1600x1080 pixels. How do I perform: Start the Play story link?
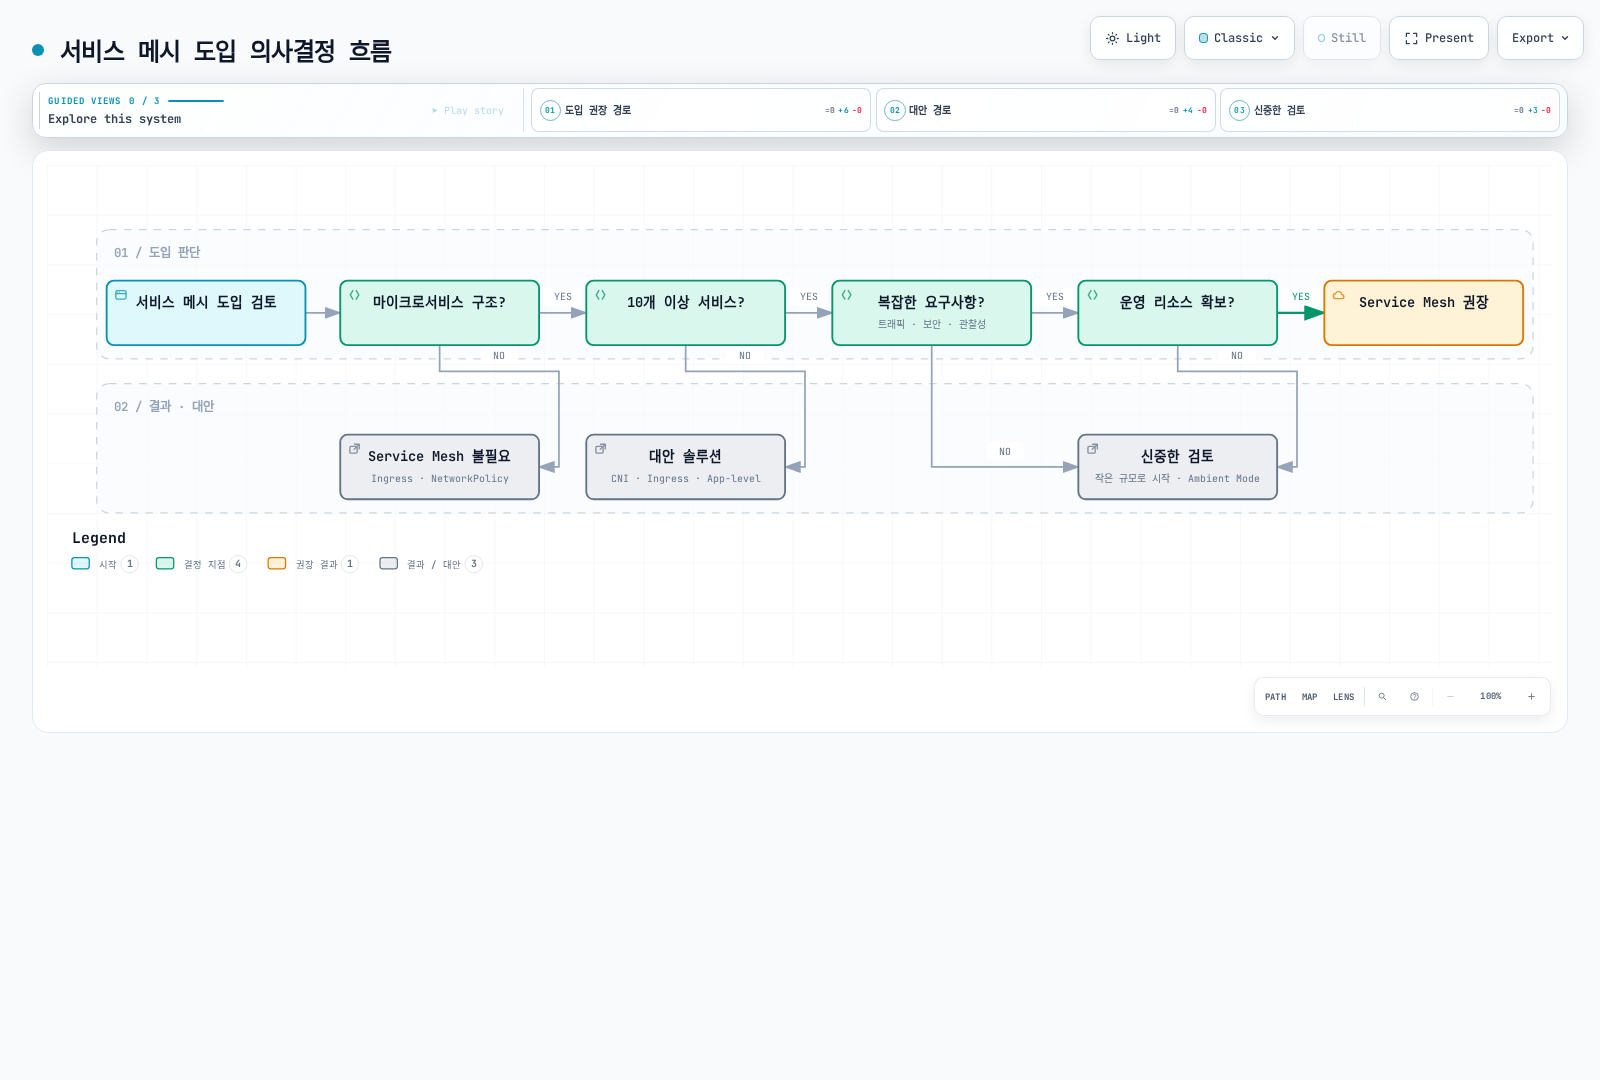(x=468, y=111)
